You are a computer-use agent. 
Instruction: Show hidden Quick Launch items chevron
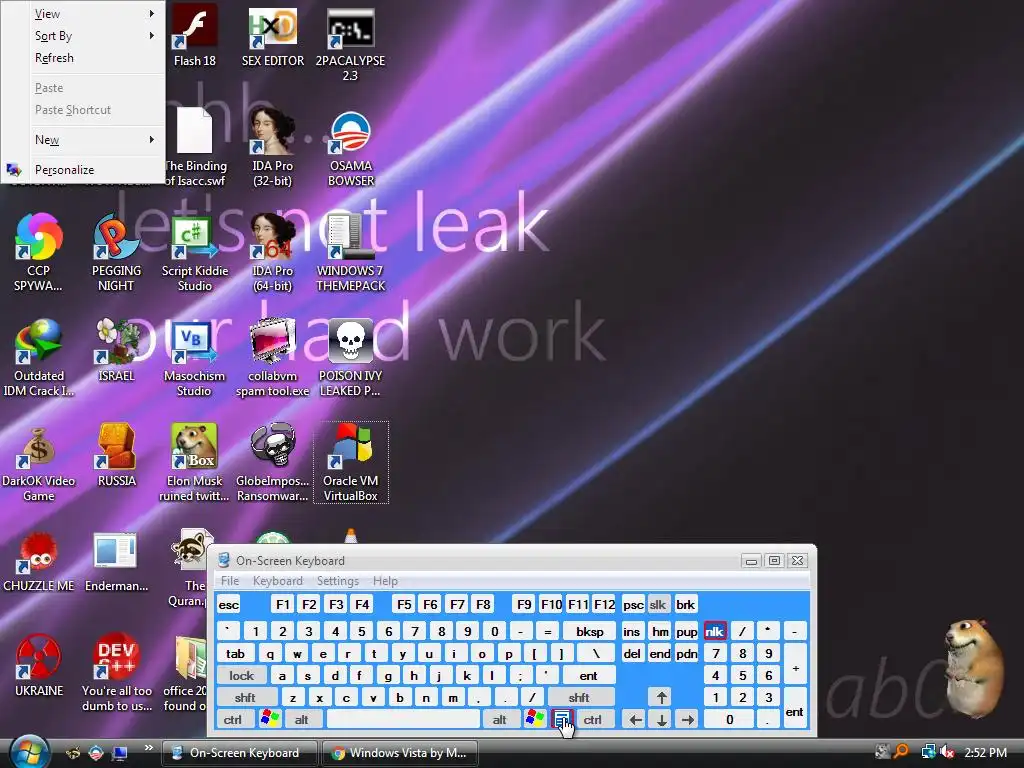coord(148,748)
